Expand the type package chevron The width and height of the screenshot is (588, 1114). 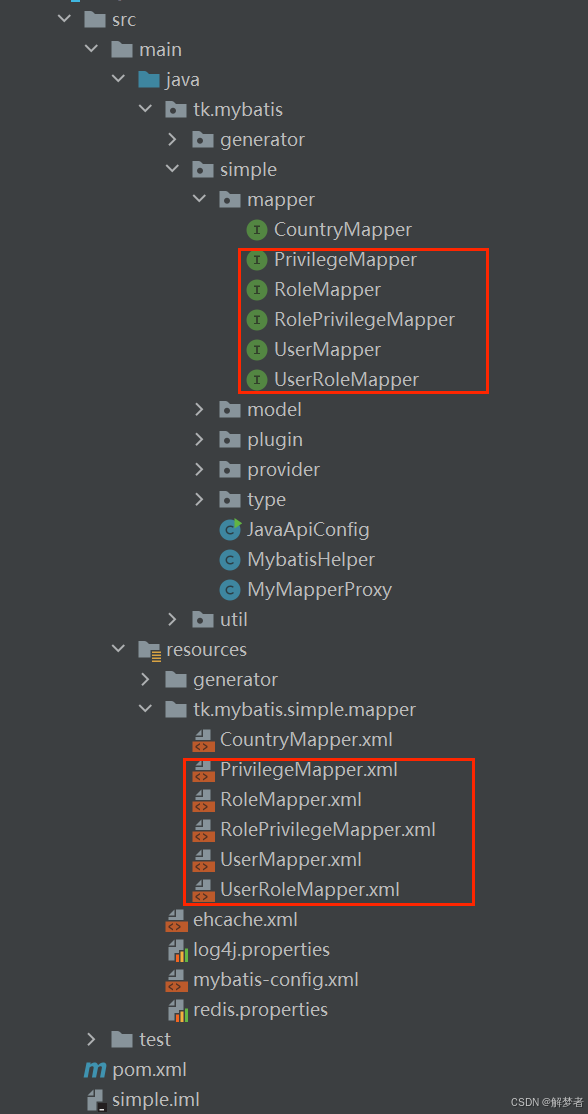coord(200,499)
